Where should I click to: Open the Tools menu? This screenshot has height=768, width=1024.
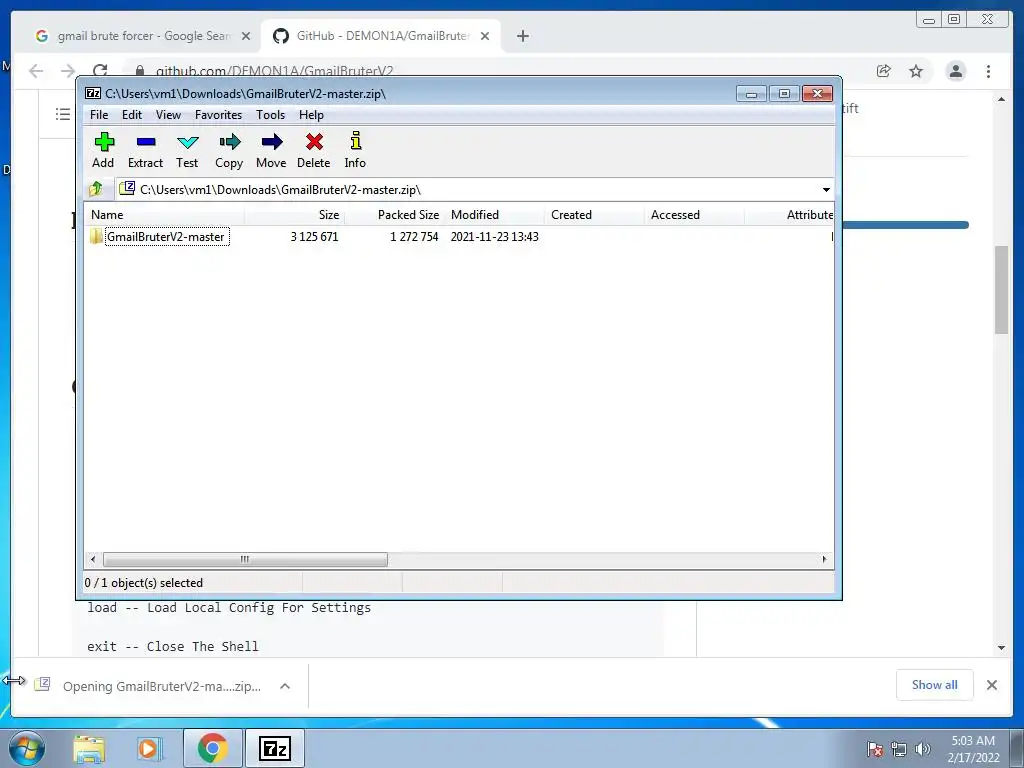click(270, 115)
